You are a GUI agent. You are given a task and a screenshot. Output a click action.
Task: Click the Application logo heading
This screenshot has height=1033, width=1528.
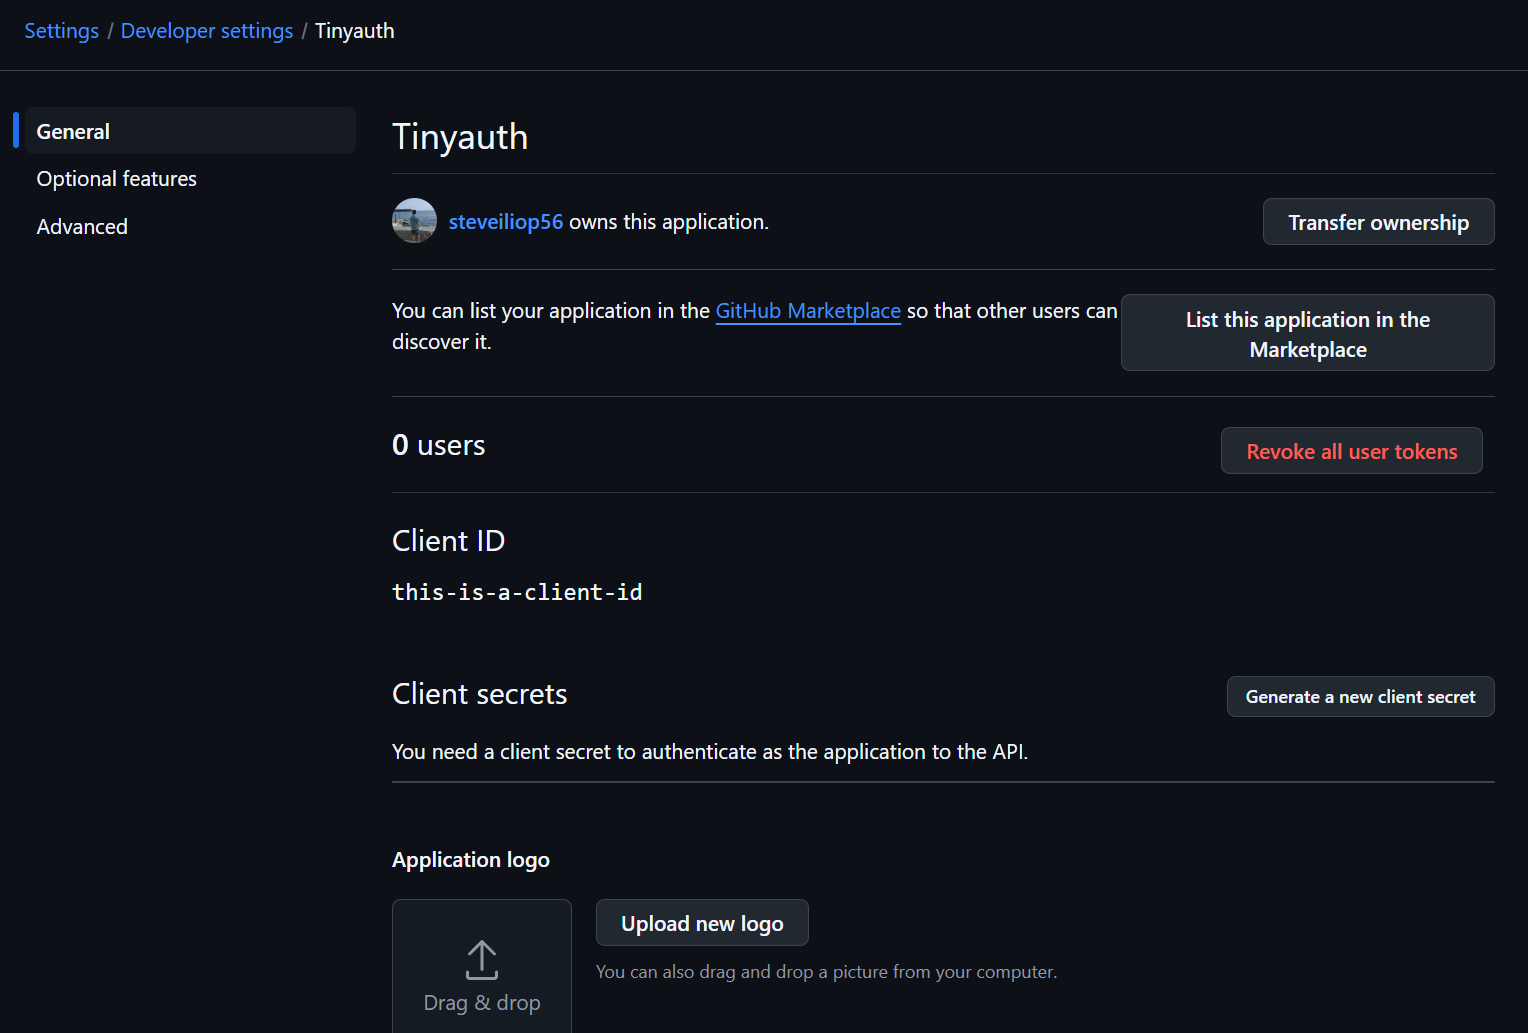coord(470,859)
